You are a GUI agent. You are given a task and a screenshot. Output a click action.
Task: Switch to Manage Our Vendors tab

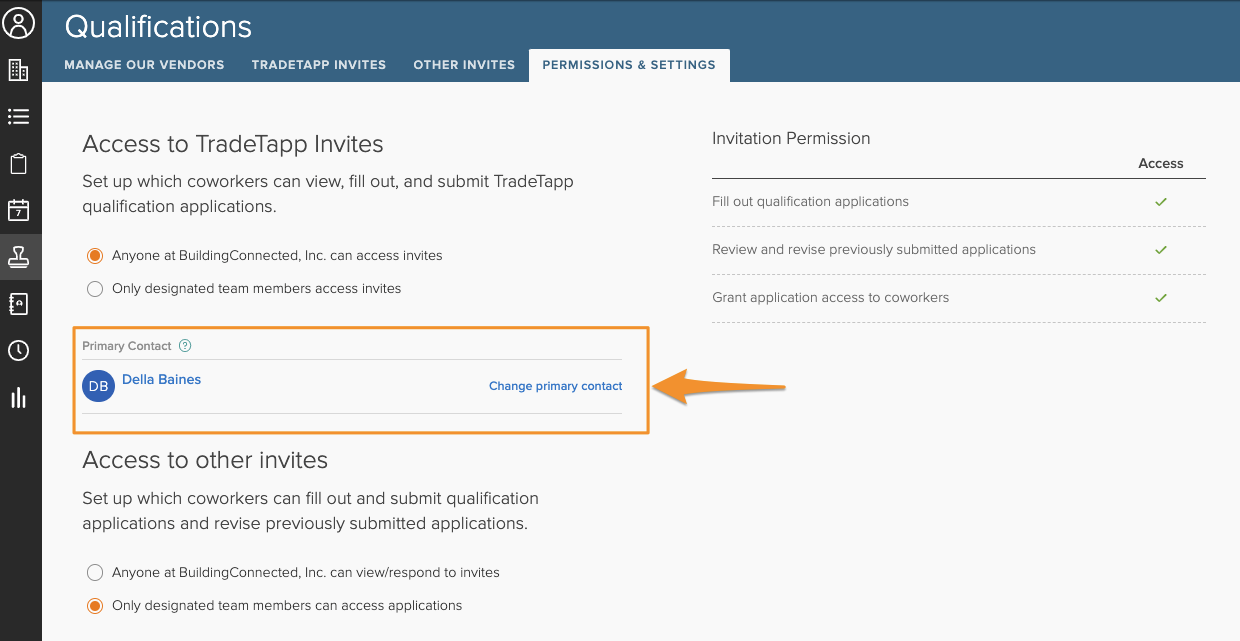[x=144, y=65]
